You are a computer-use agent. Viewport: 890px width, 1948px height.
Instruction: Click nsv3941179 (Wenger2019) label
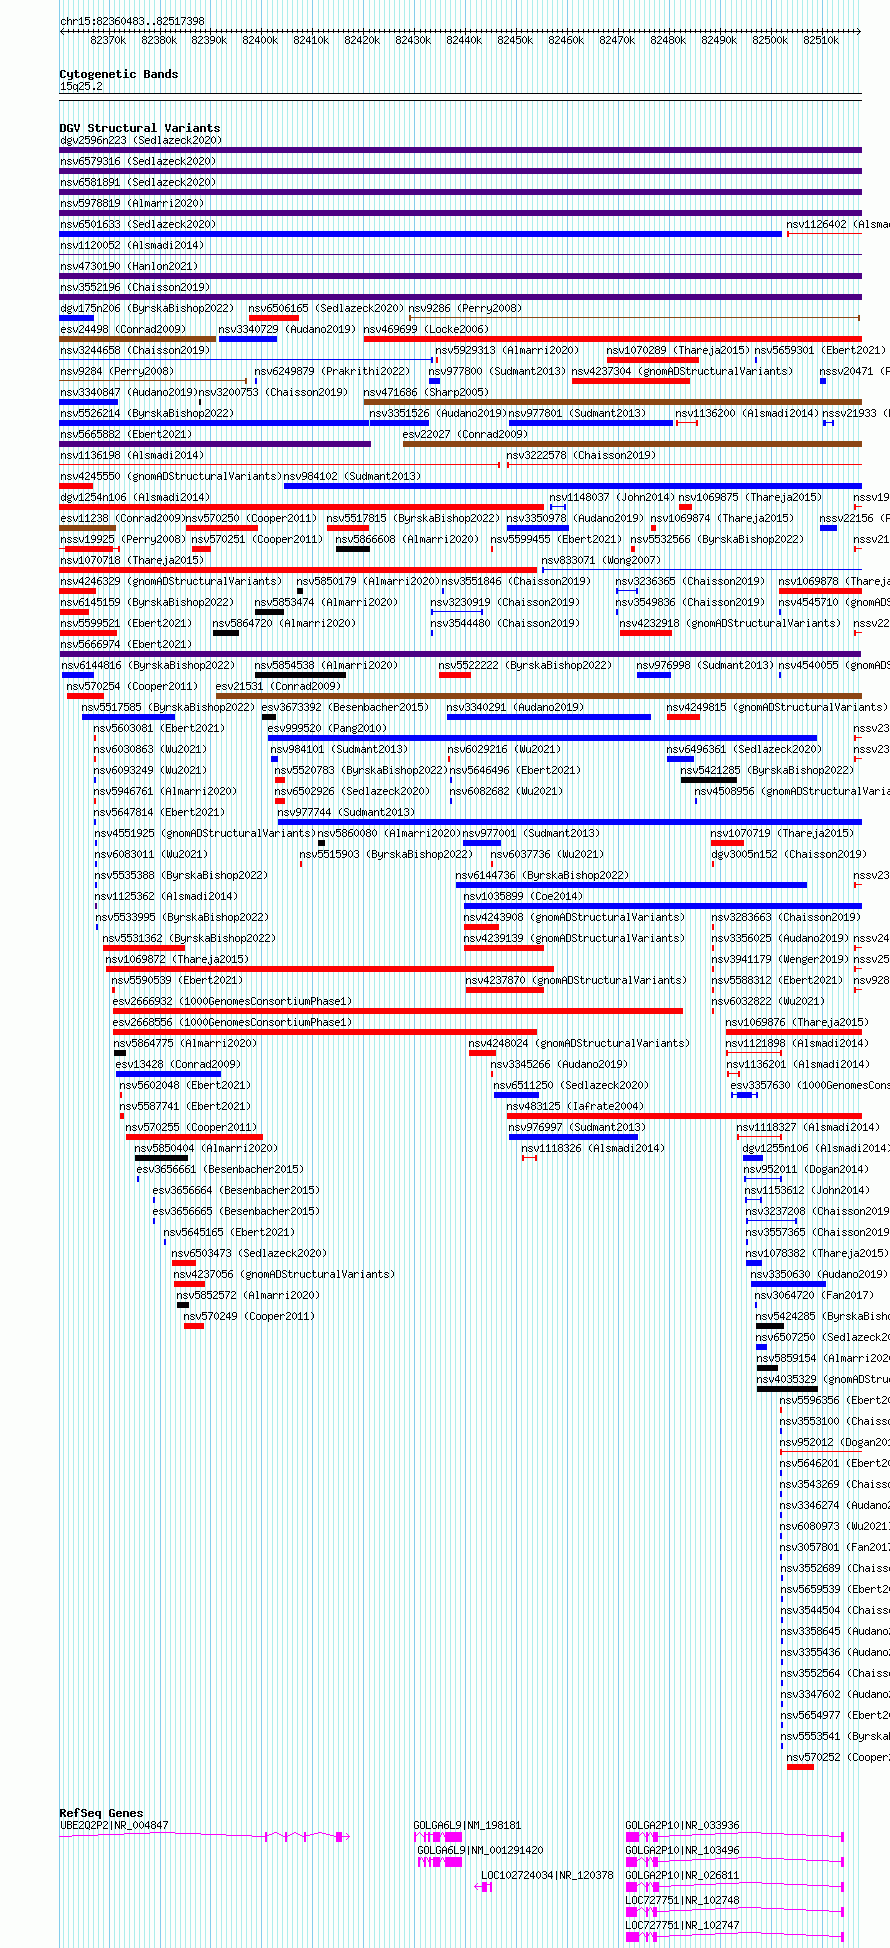pyautogui.click(x=780, y=959)
